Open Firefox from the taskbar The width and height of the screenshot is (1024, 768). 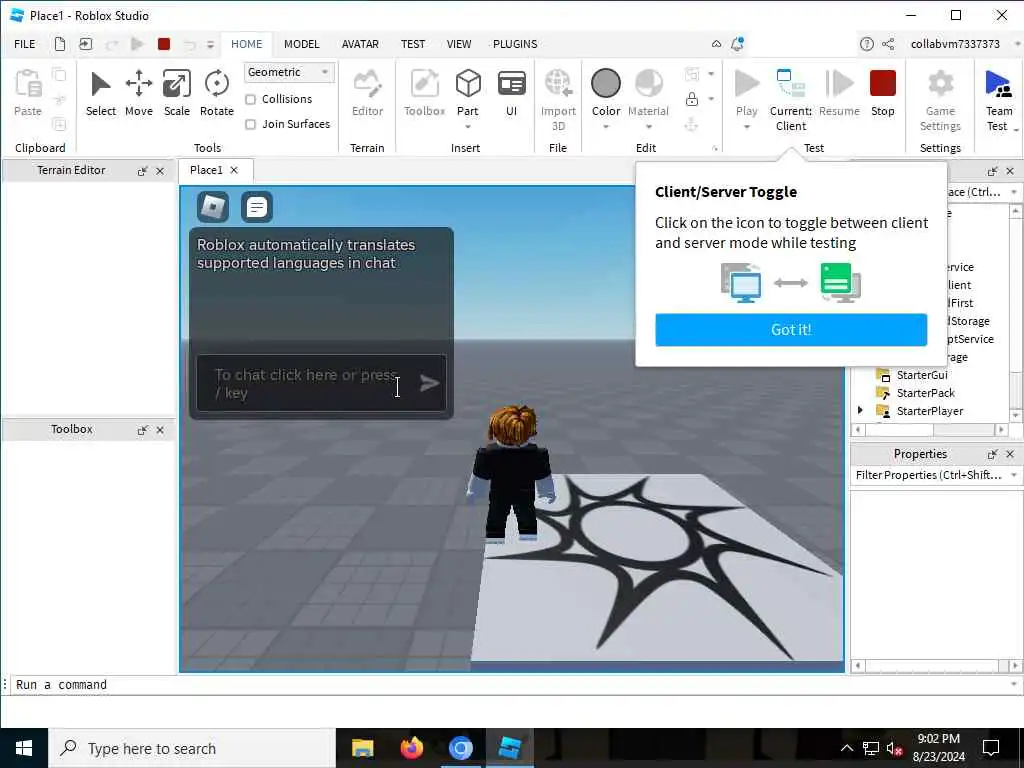click(411, 748)
